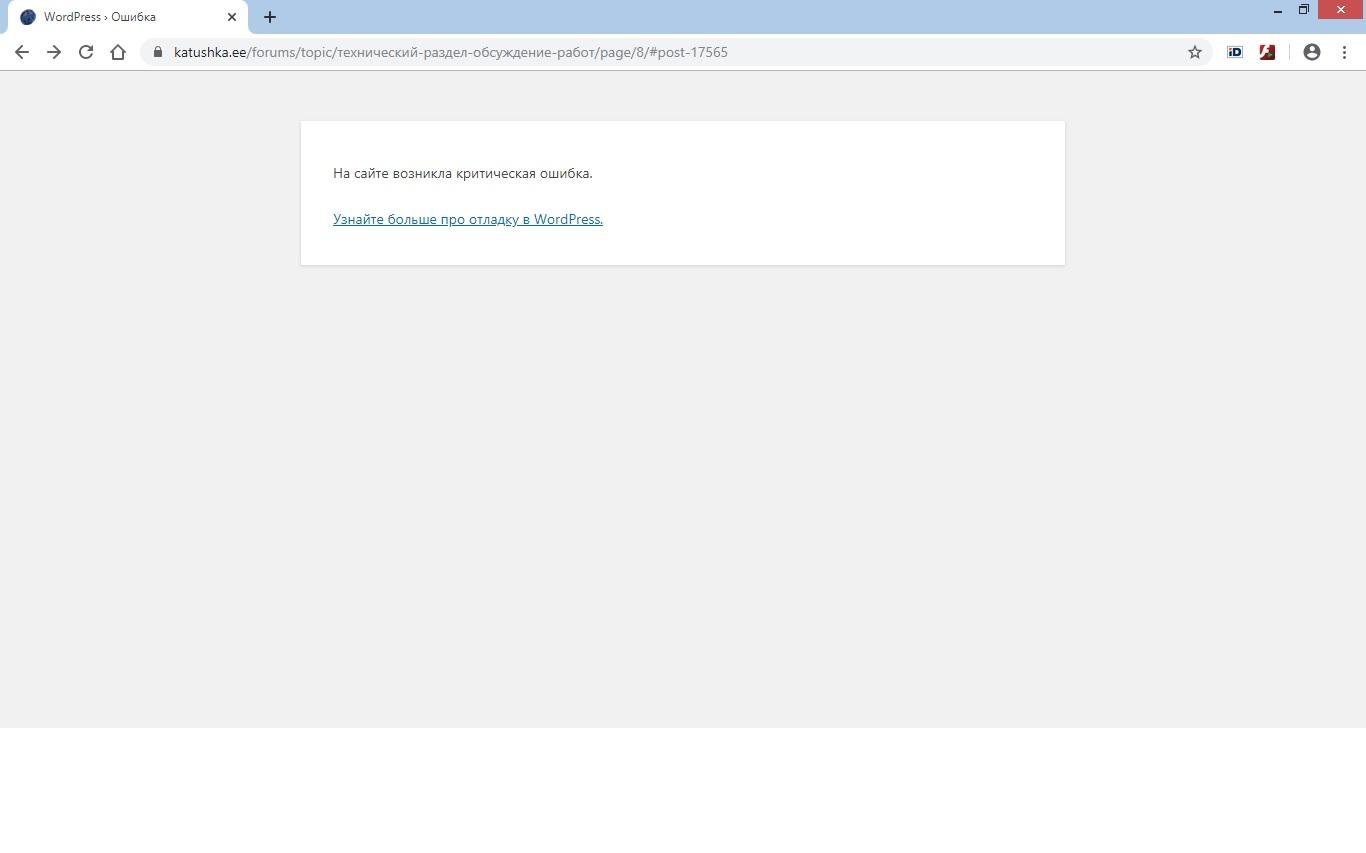View site information via the padlock icon

tap(158, 52)
